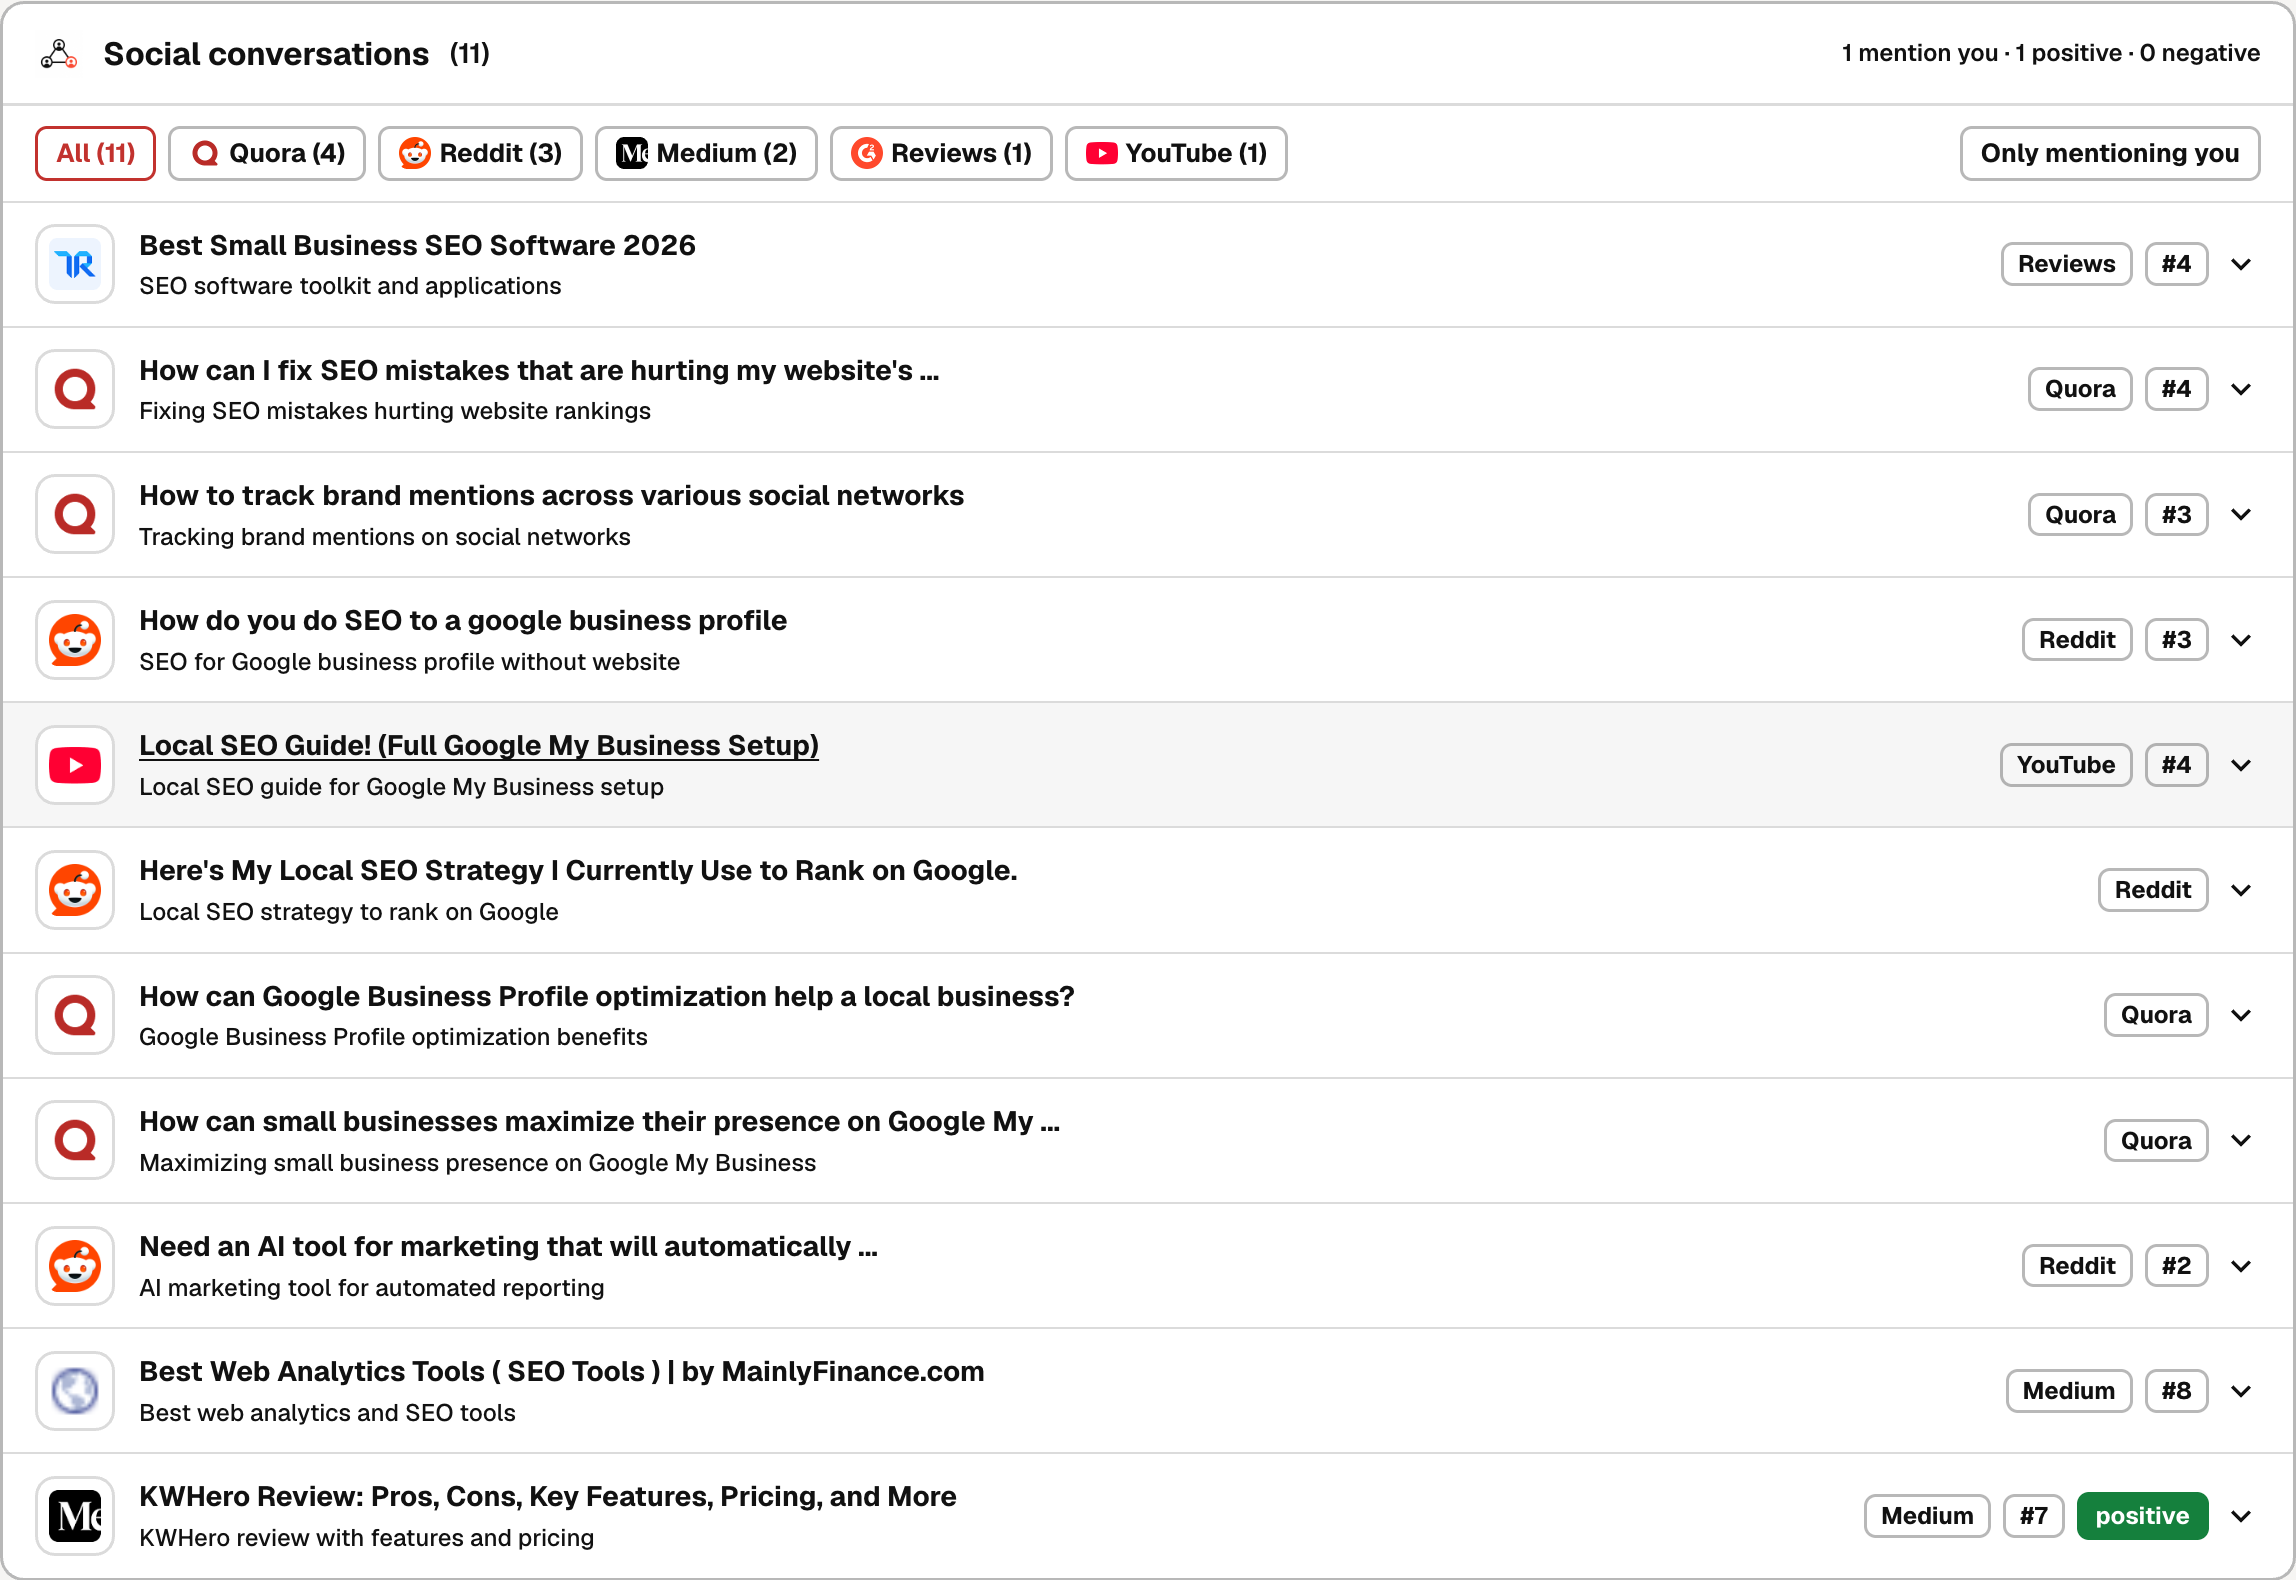Expand the 'AI tool for marketing' Reddit row
2296x1580 pixels.
[x=2241, y=1266]
